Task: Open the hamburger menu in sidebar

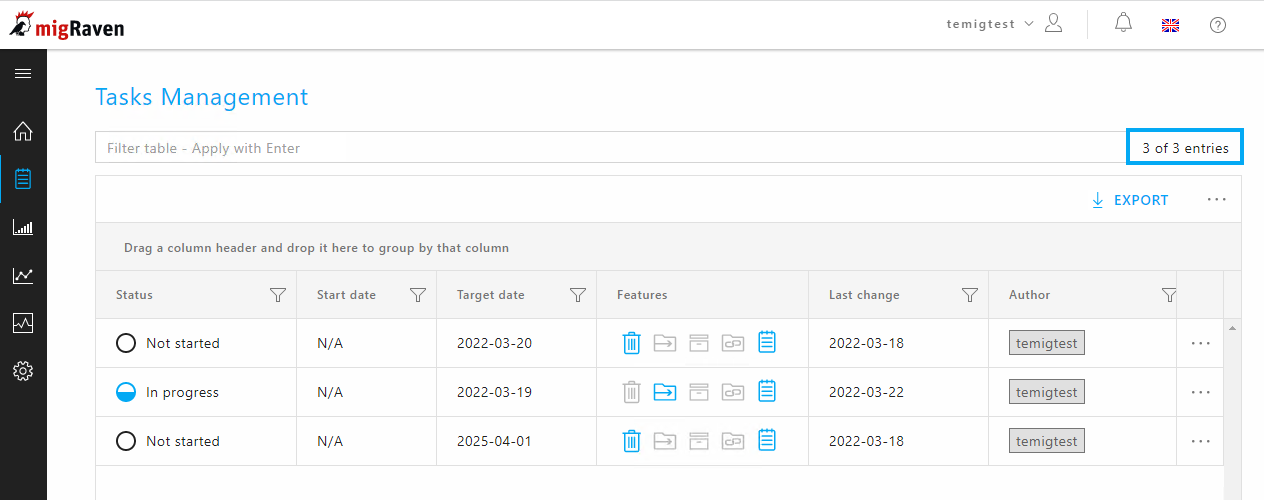Action: tap(23, 74)
